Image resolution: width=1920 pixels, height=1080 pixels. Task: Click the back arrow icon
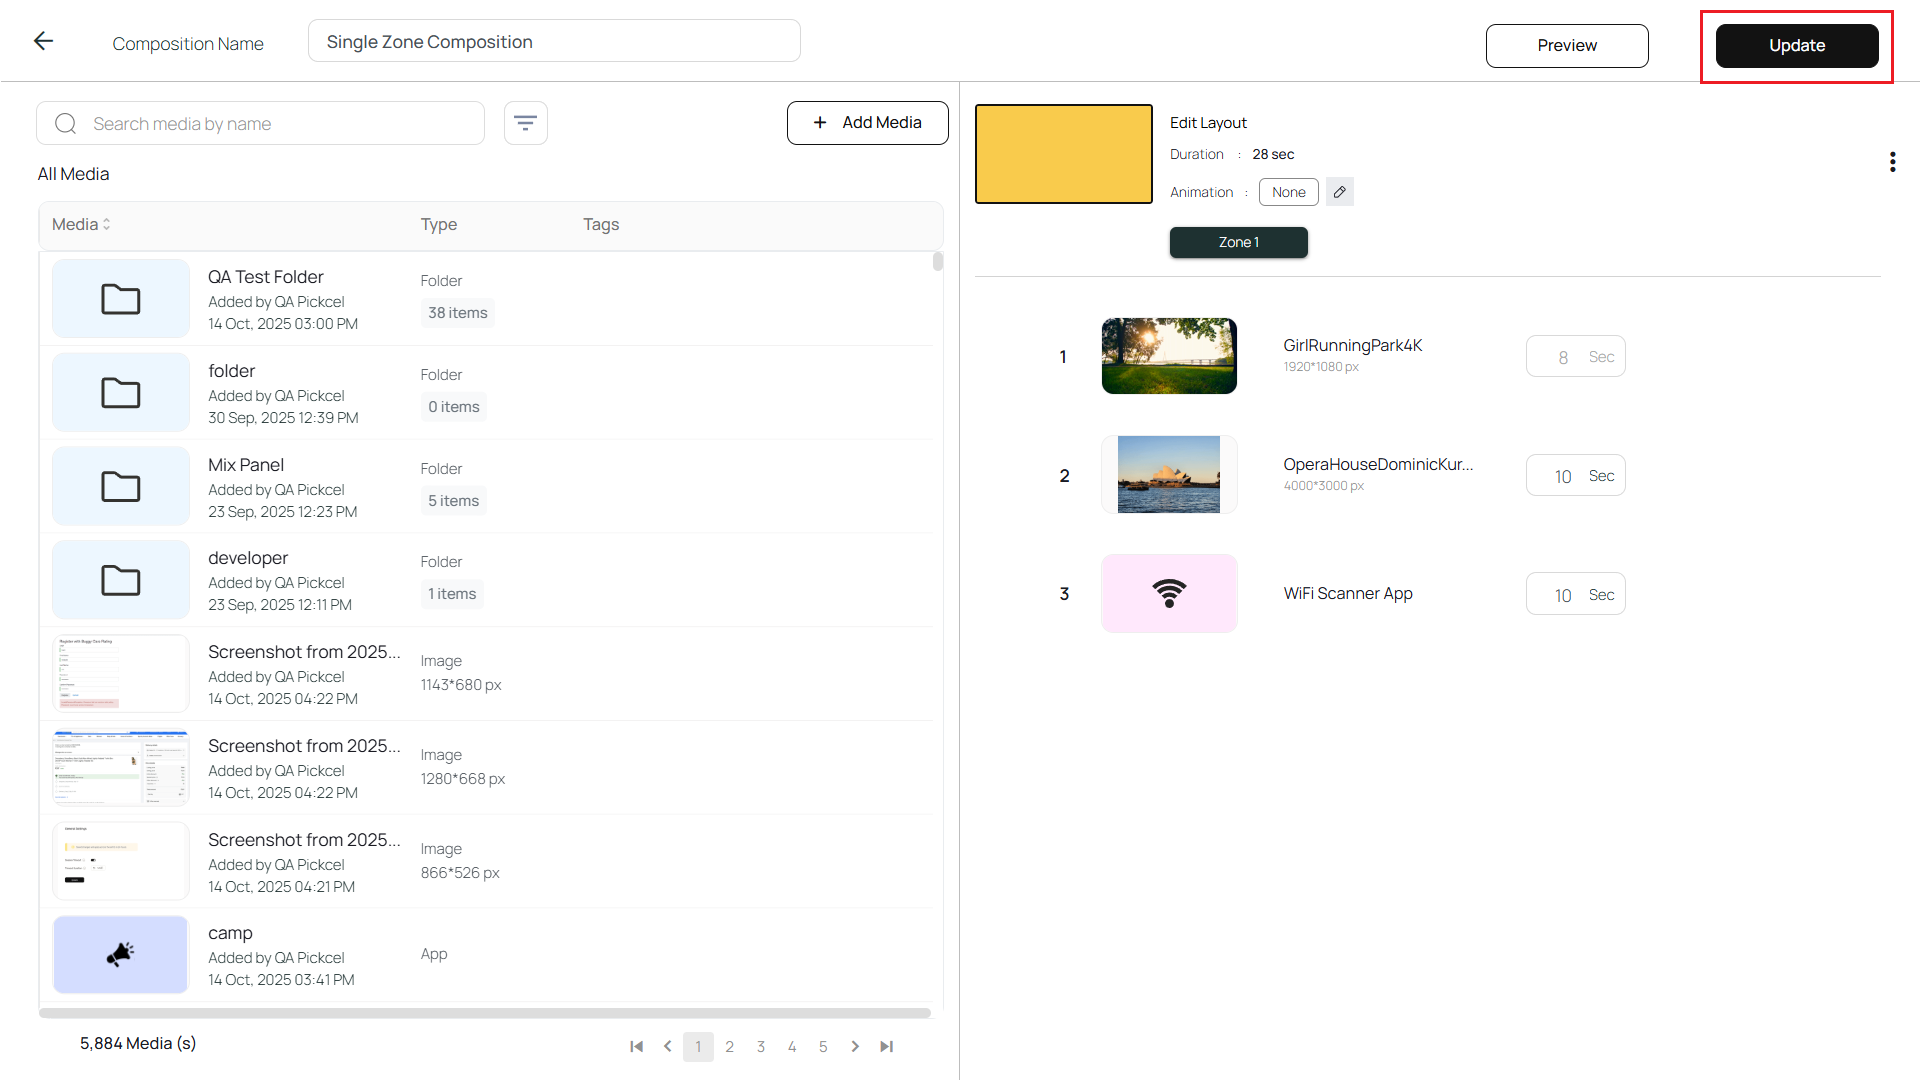tap(43, 41)
